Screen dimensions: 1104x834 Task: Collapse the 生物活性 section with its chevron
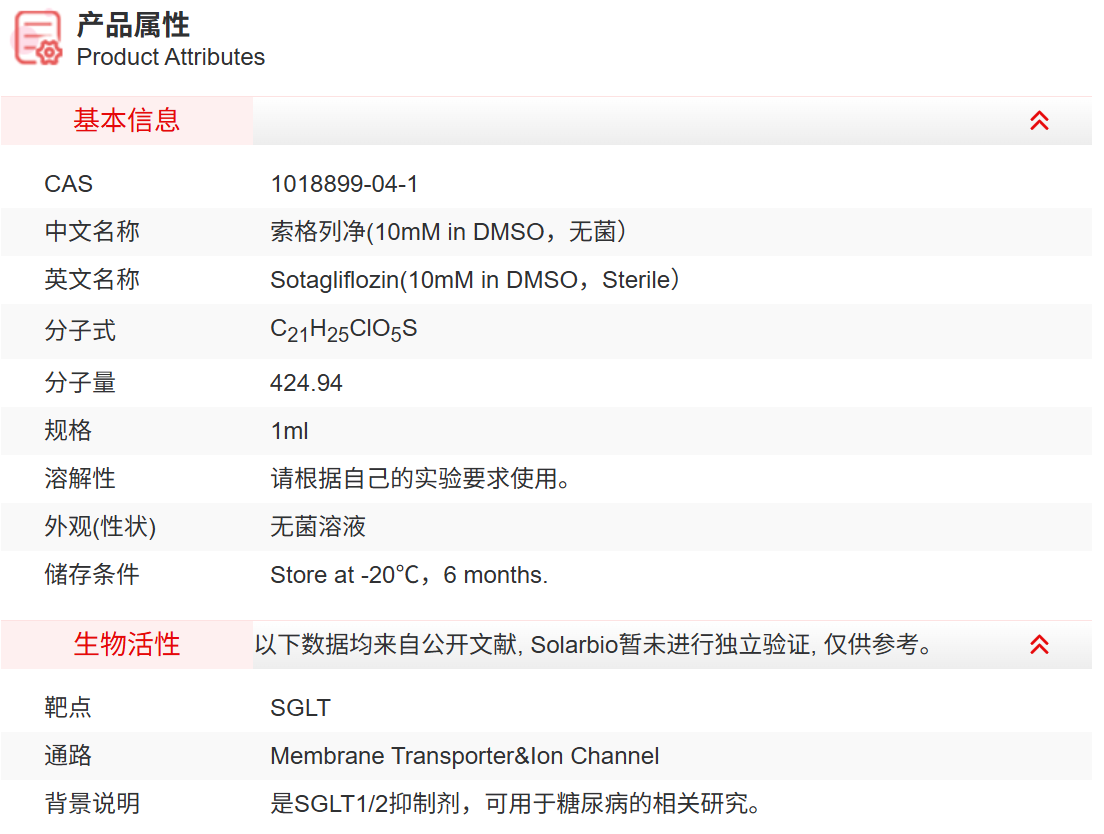1039,644
